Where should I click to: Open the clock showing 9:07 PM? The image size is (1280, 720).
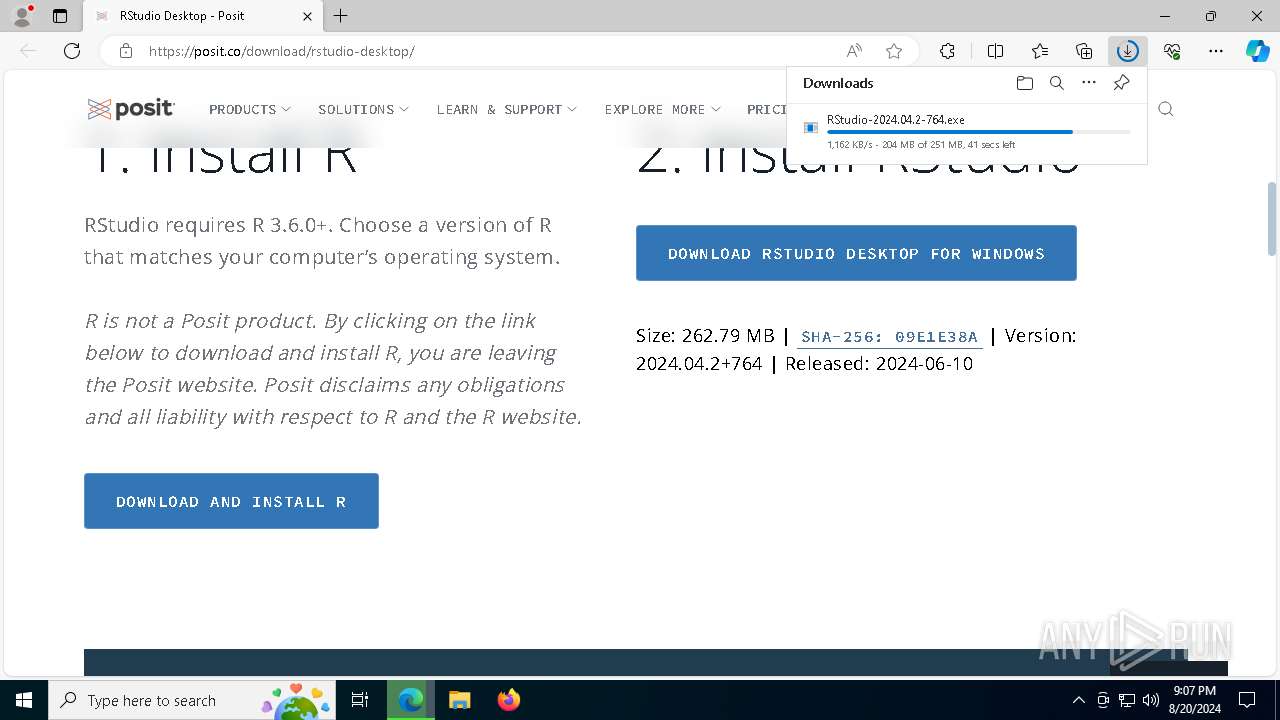pos(1193,700)
